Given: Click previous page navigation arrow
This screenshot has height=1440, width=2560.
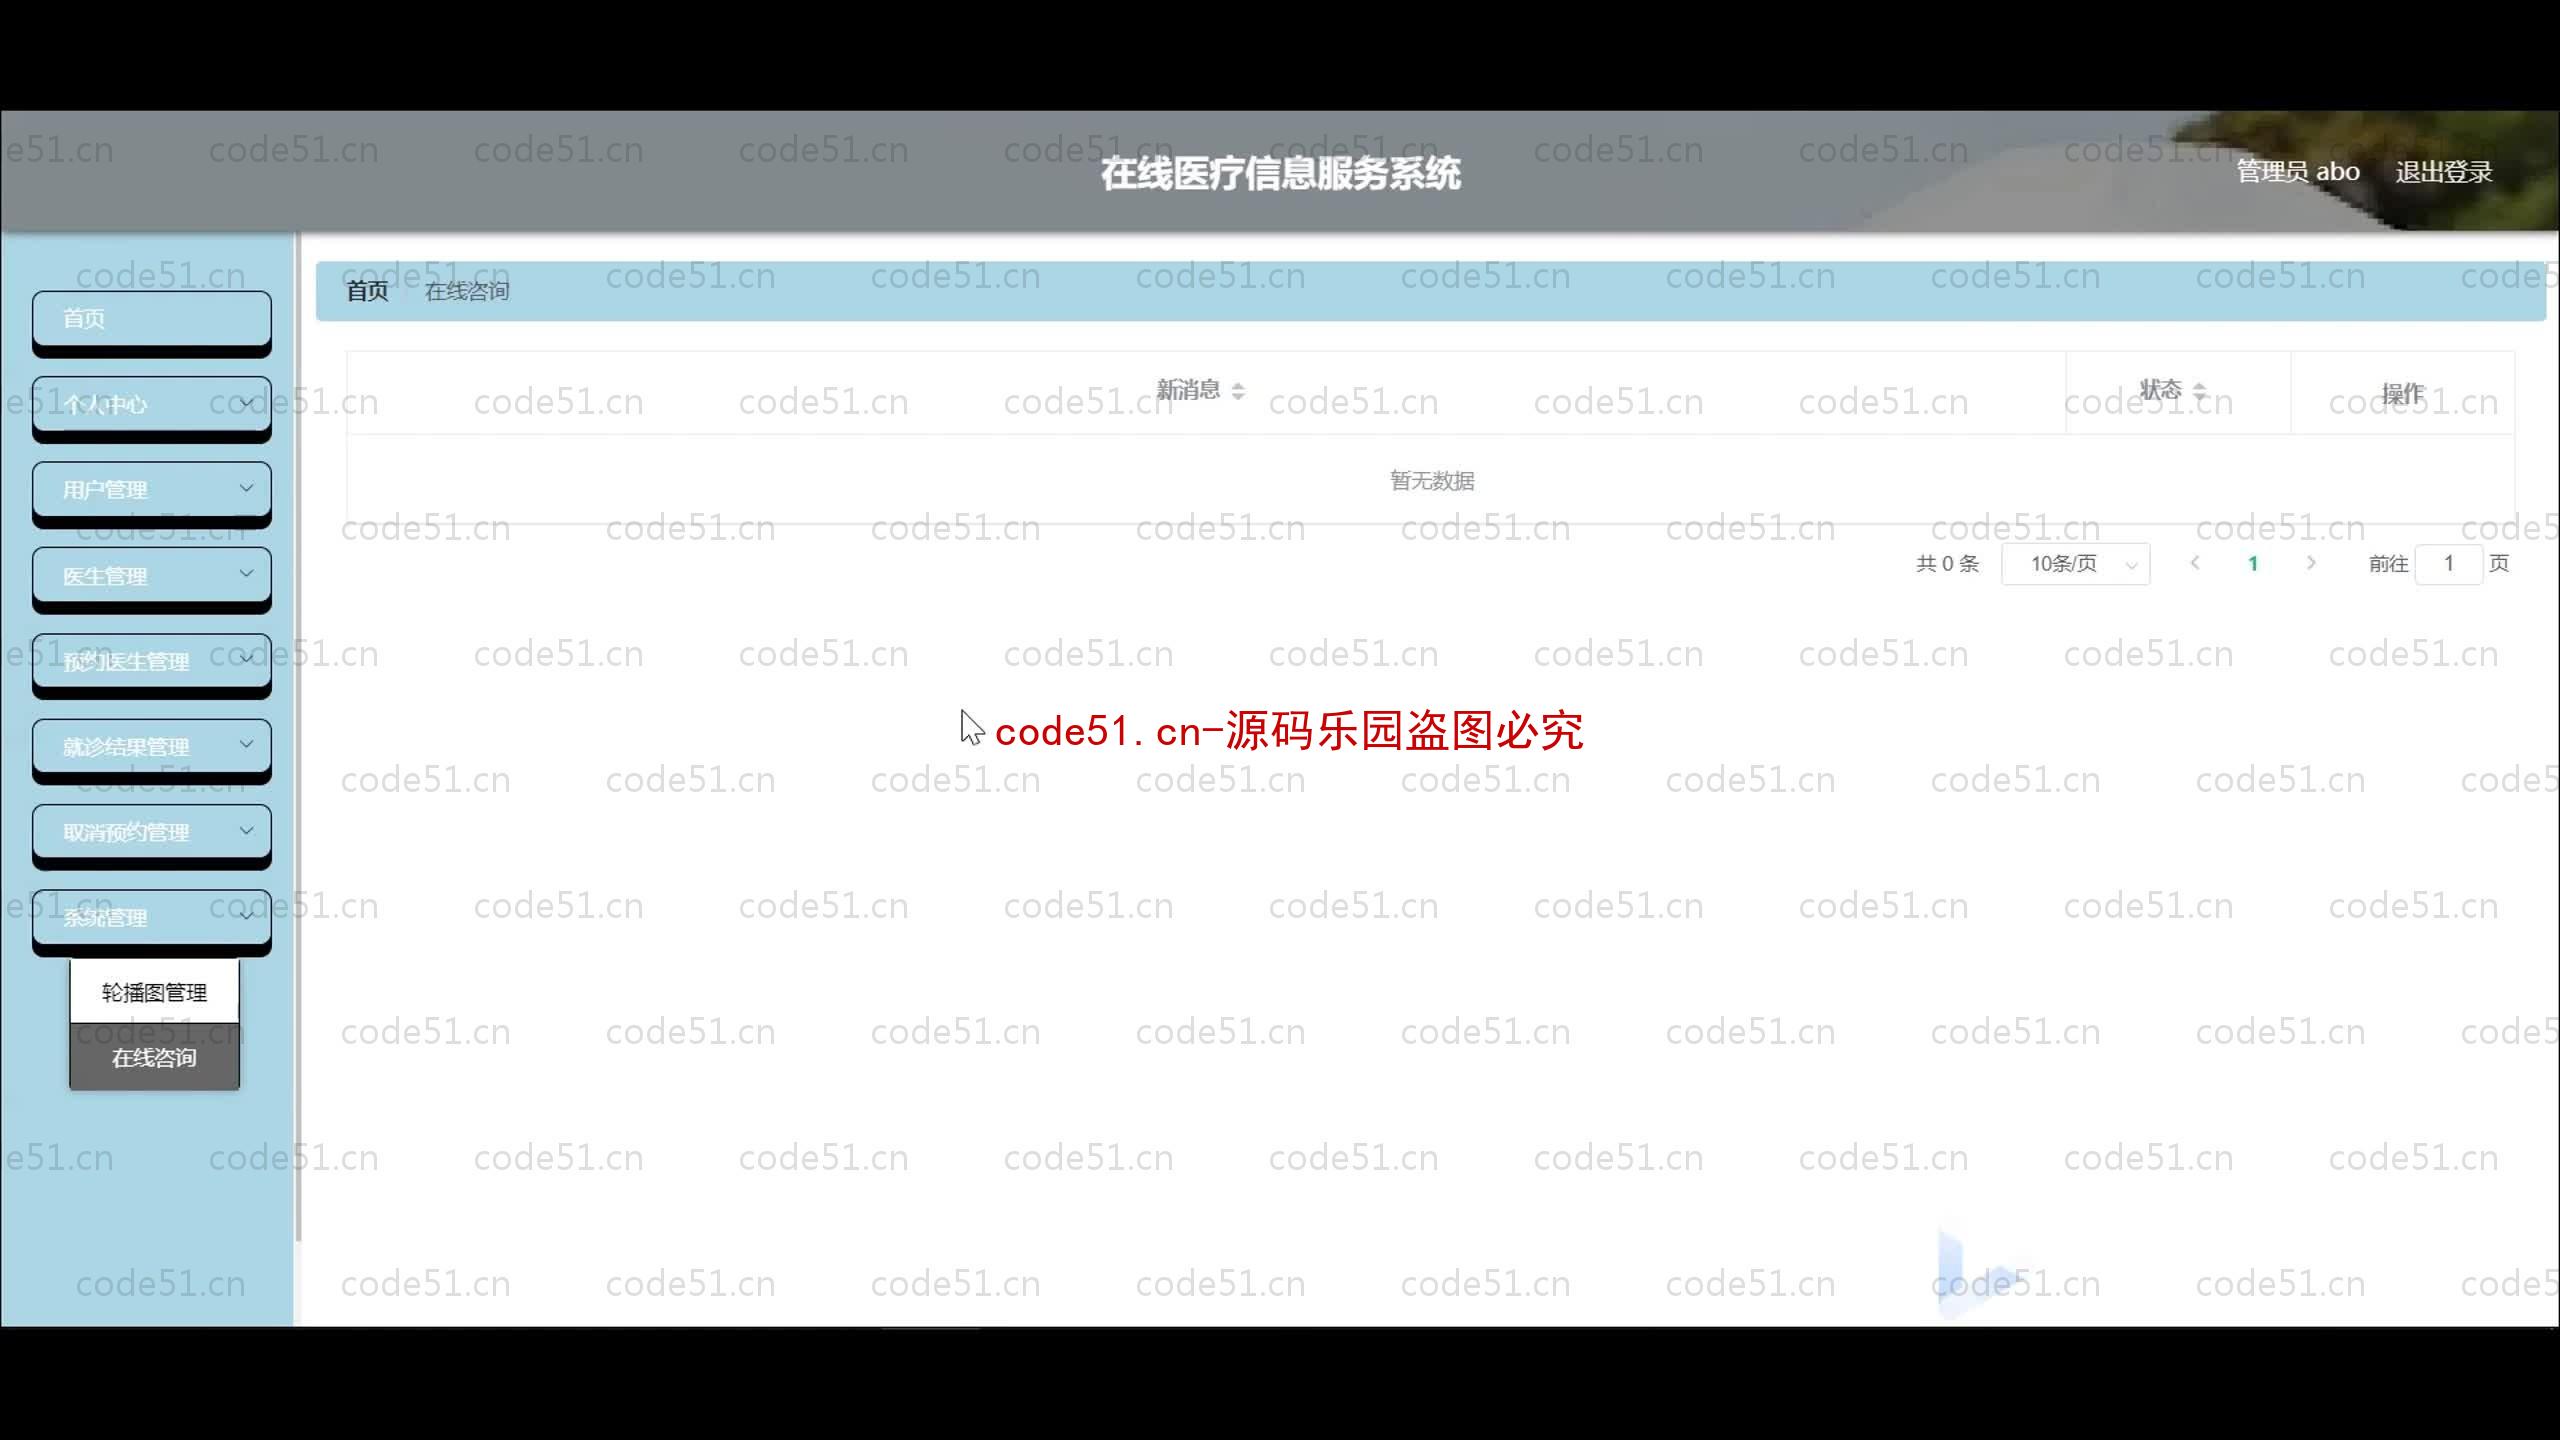Looking at the screenshot, I should (2194, 563).
